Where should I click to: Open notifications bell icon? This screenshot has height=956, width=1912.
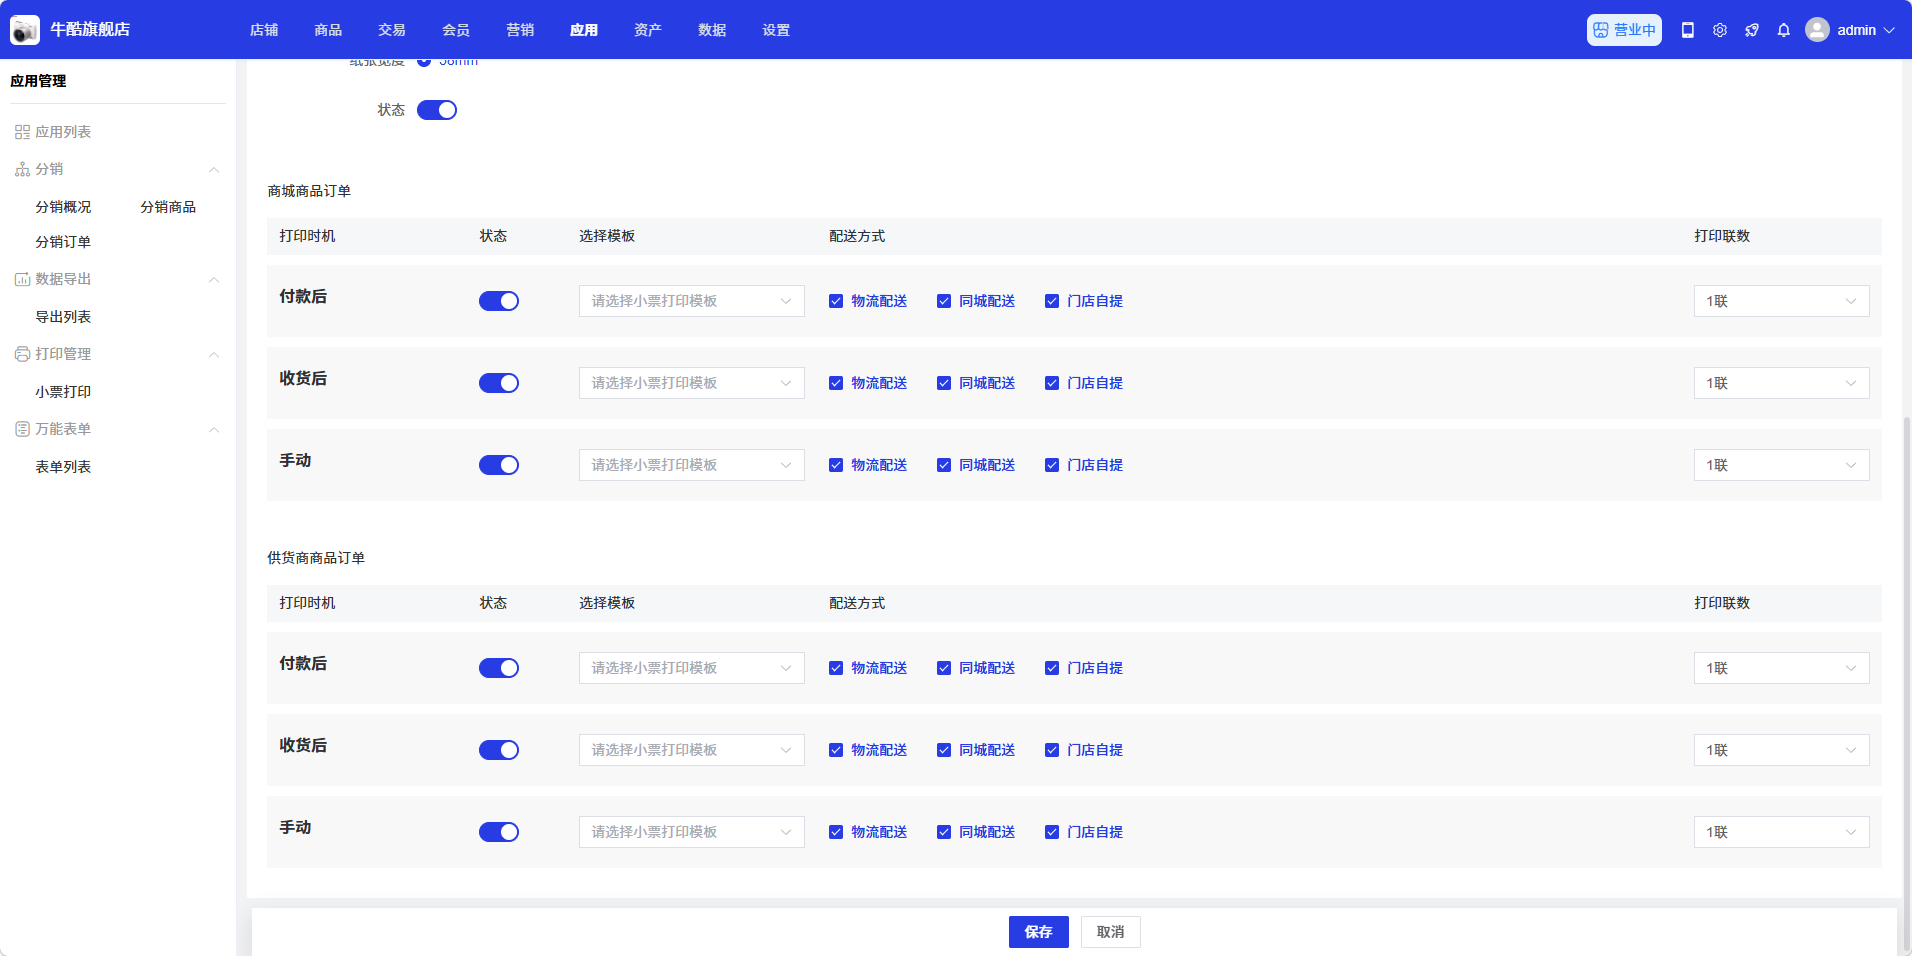point(1784,30)
